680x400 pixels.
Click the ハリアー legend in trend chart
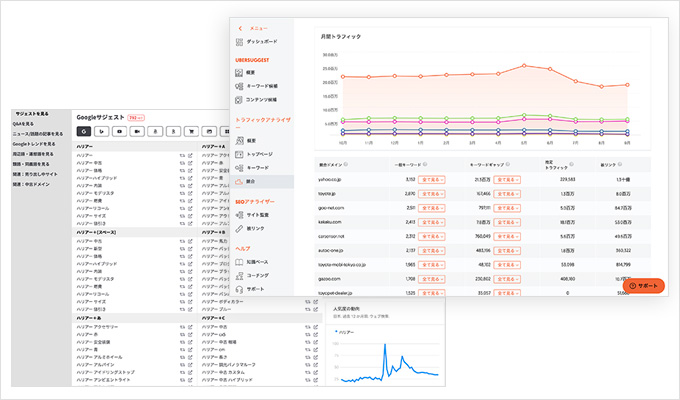tap(345, 332)
